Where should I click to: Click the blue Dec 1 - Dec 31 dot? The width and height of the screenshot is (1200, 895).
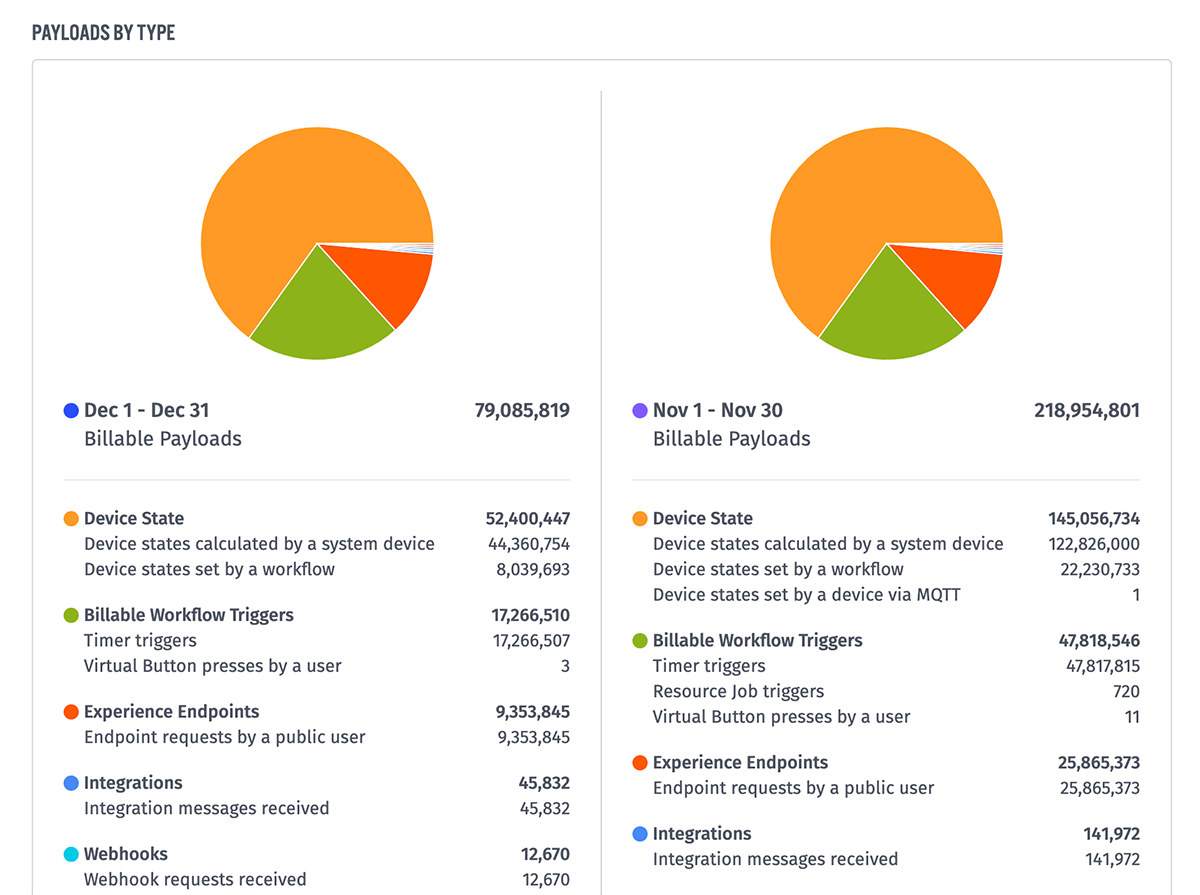pyautogui.click(x=70, y=410)
